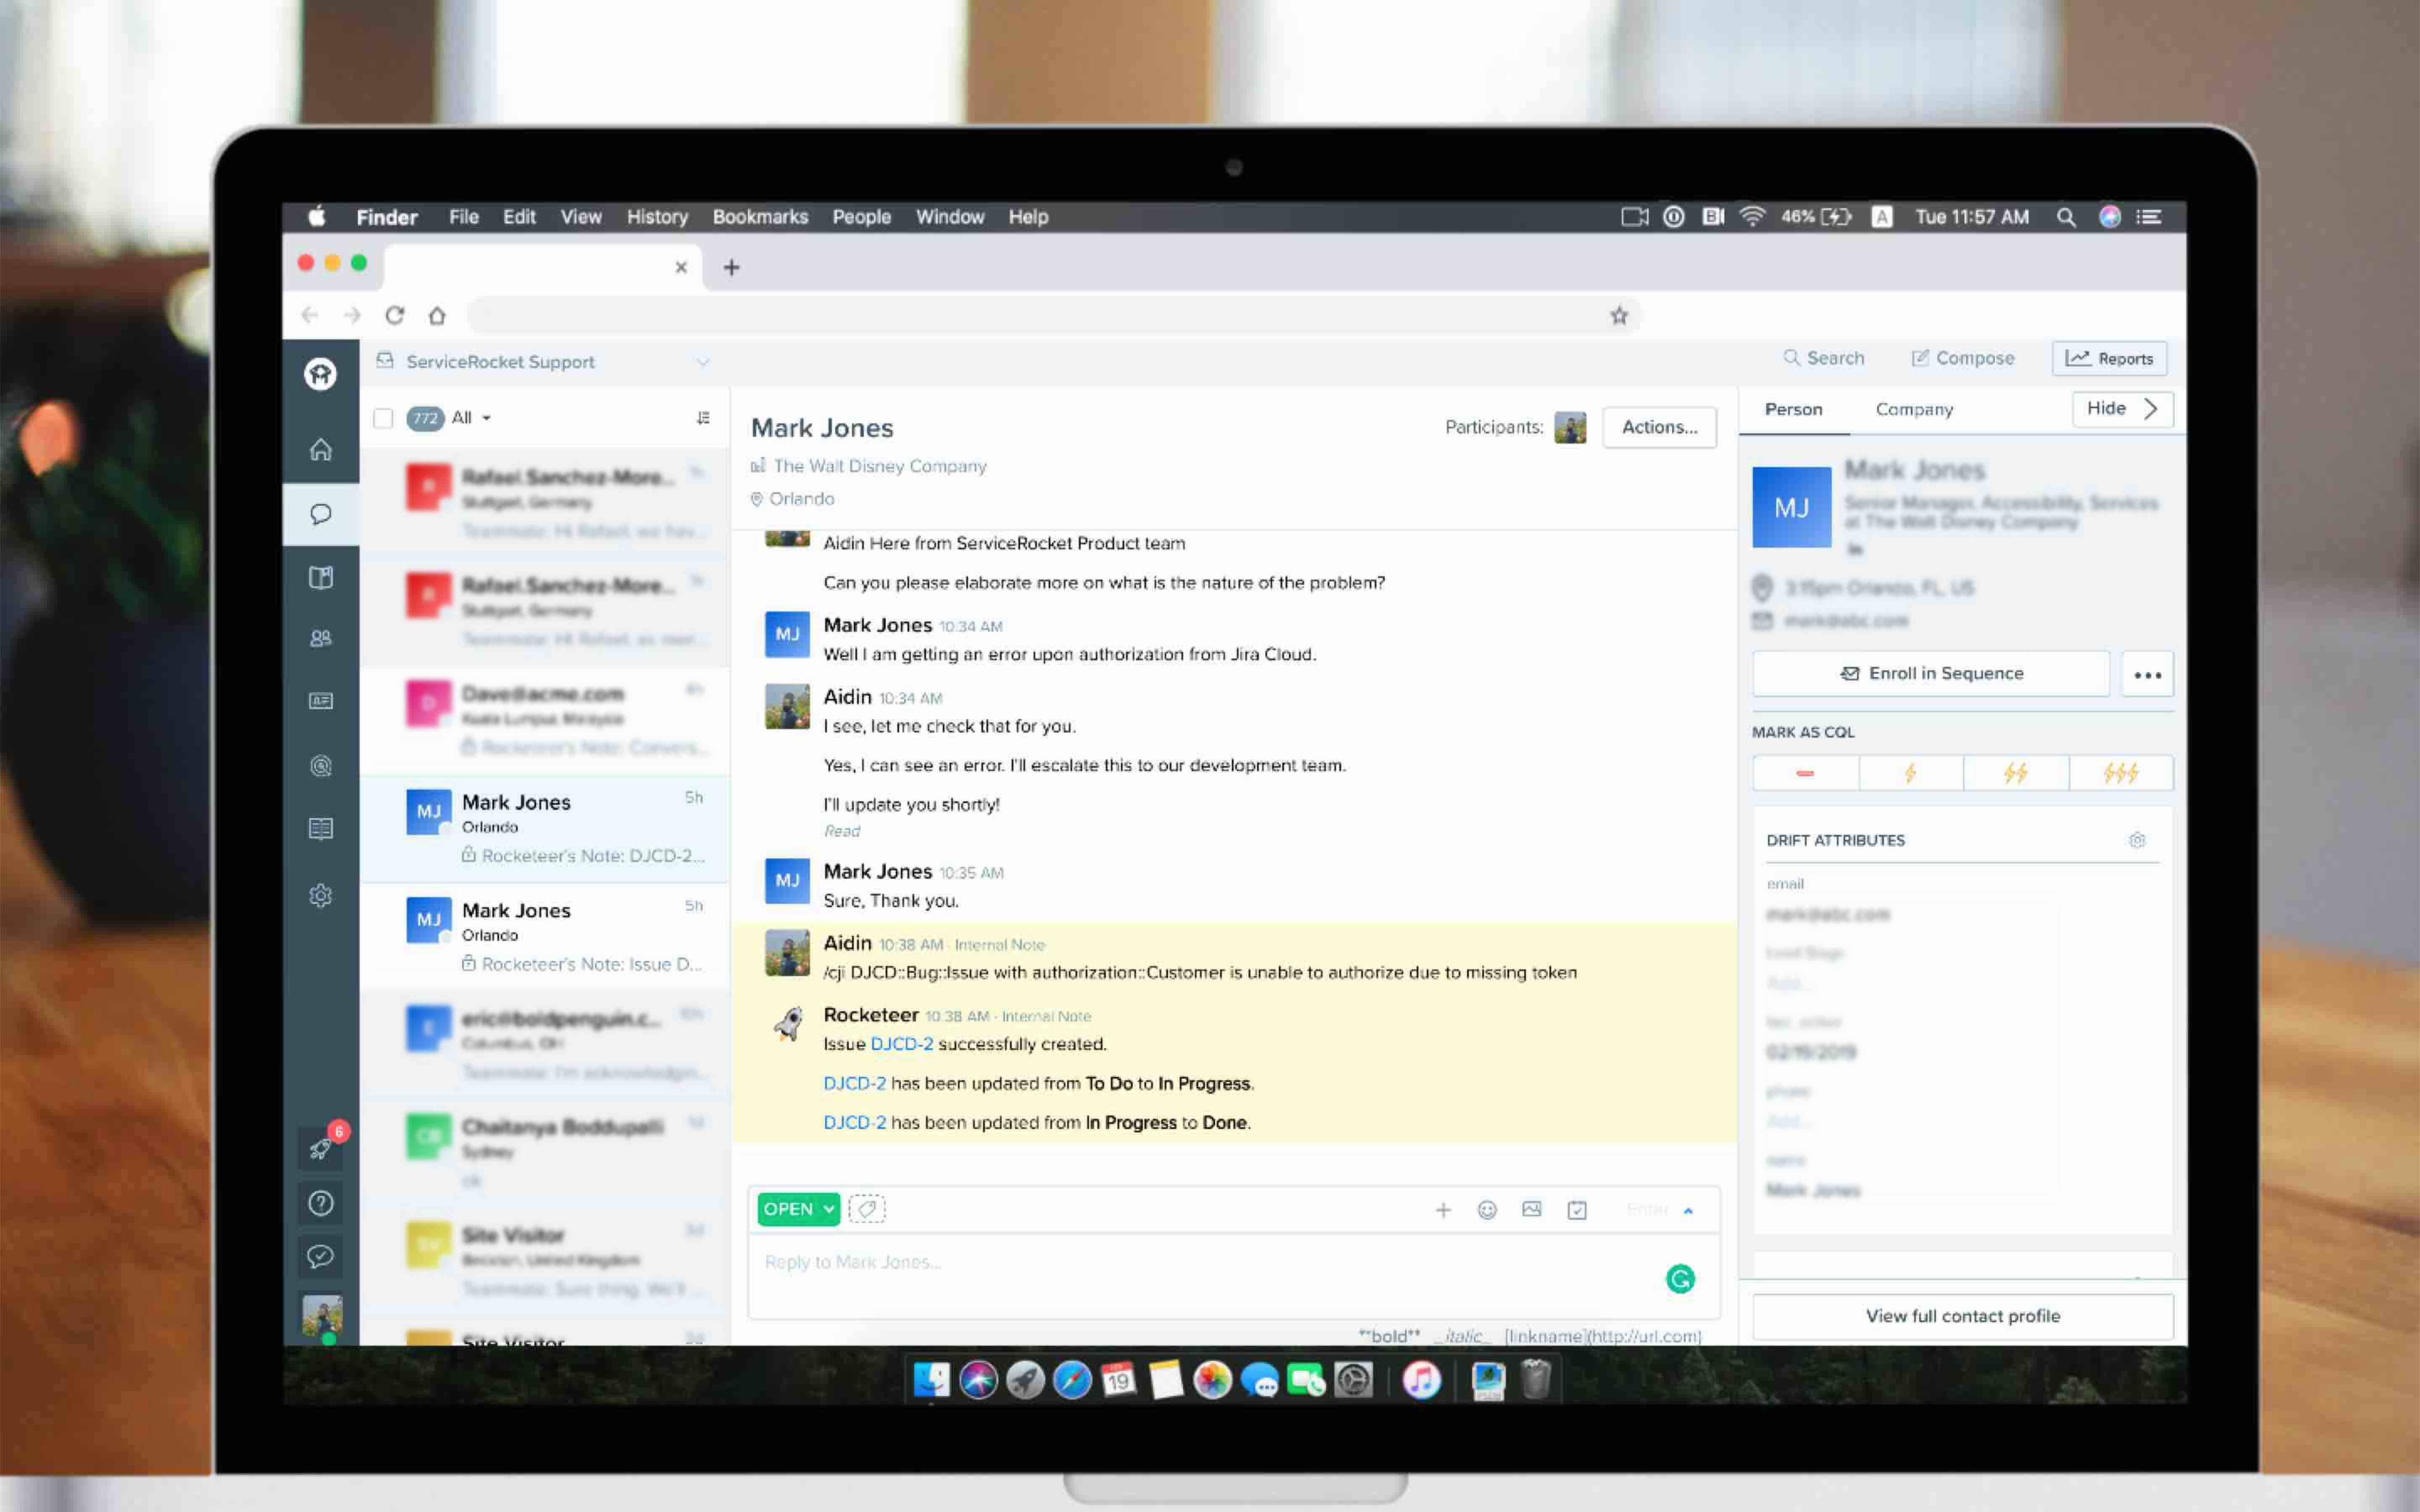Open the Actions... dropdown
Screen dimensions: 2420x1512
click(1659, 427)
